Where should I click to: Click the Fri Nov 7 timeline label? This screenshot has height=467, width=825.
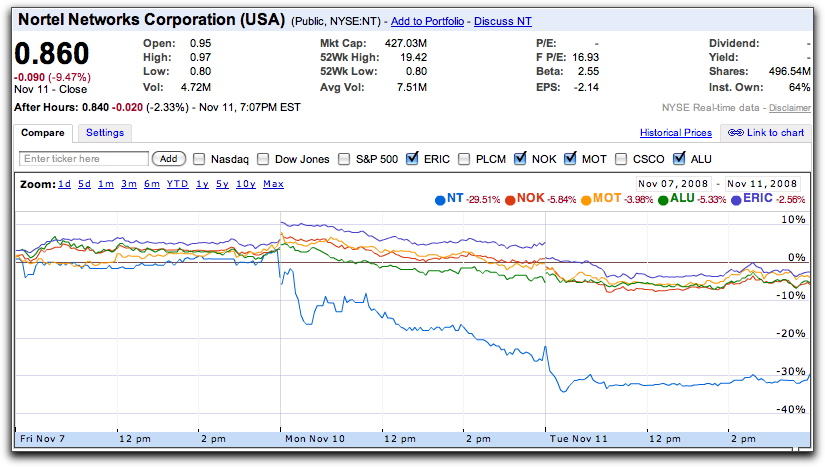(x=42, y=439)
